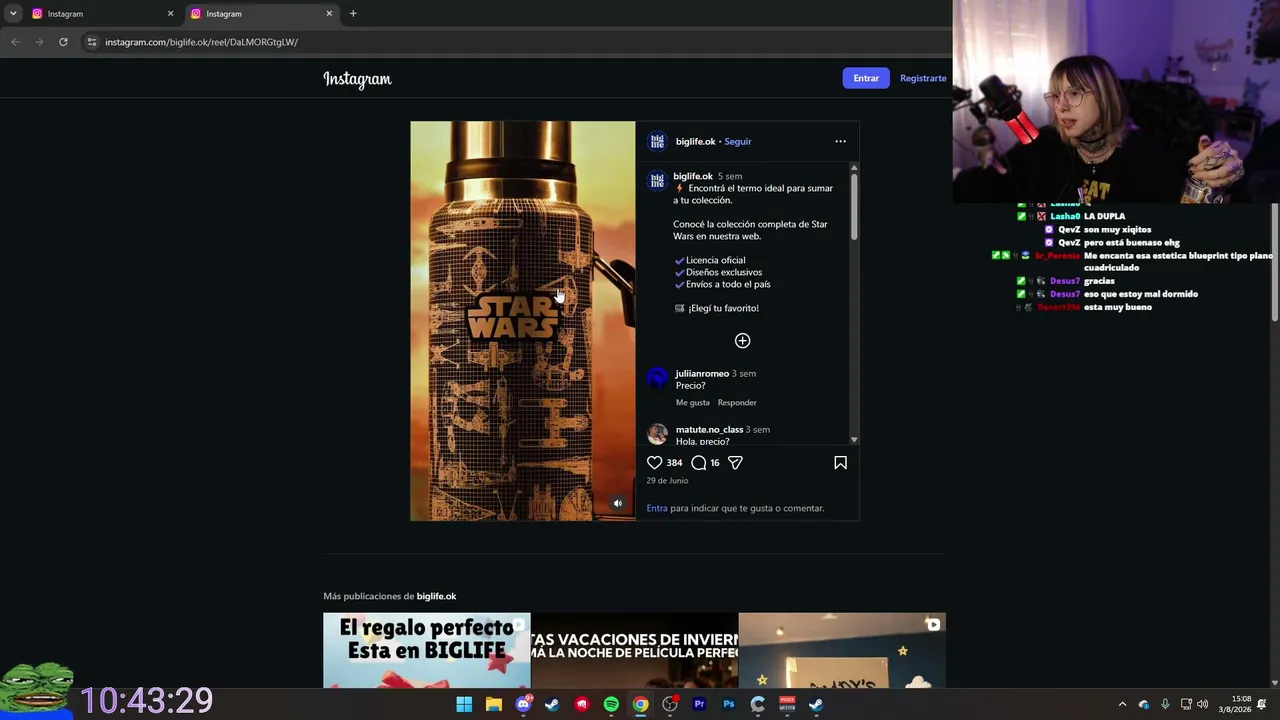This screenshot has height=720, width=1280.
Task: Open Adobe Premiere Pro from the taskbar
Action: click(x=699, y=704)
